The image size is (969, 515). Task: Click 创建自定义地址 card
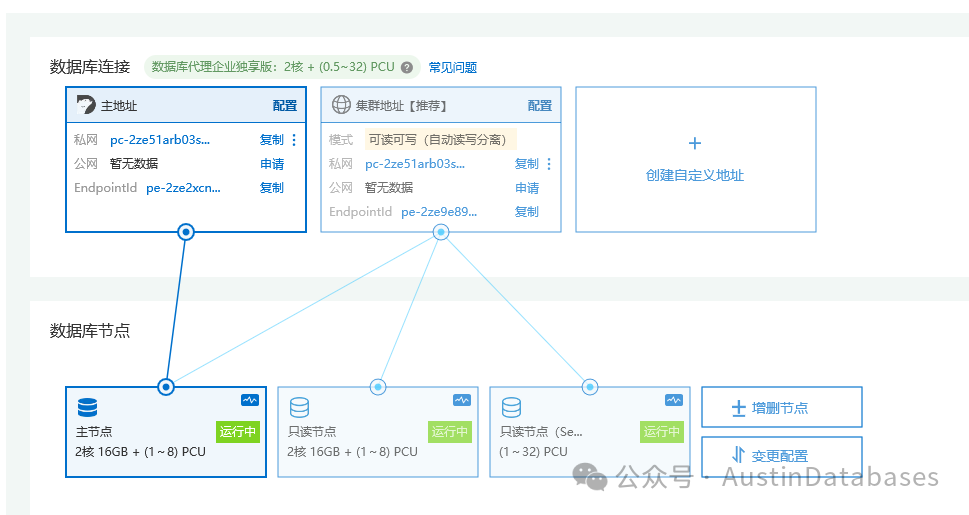696,160
